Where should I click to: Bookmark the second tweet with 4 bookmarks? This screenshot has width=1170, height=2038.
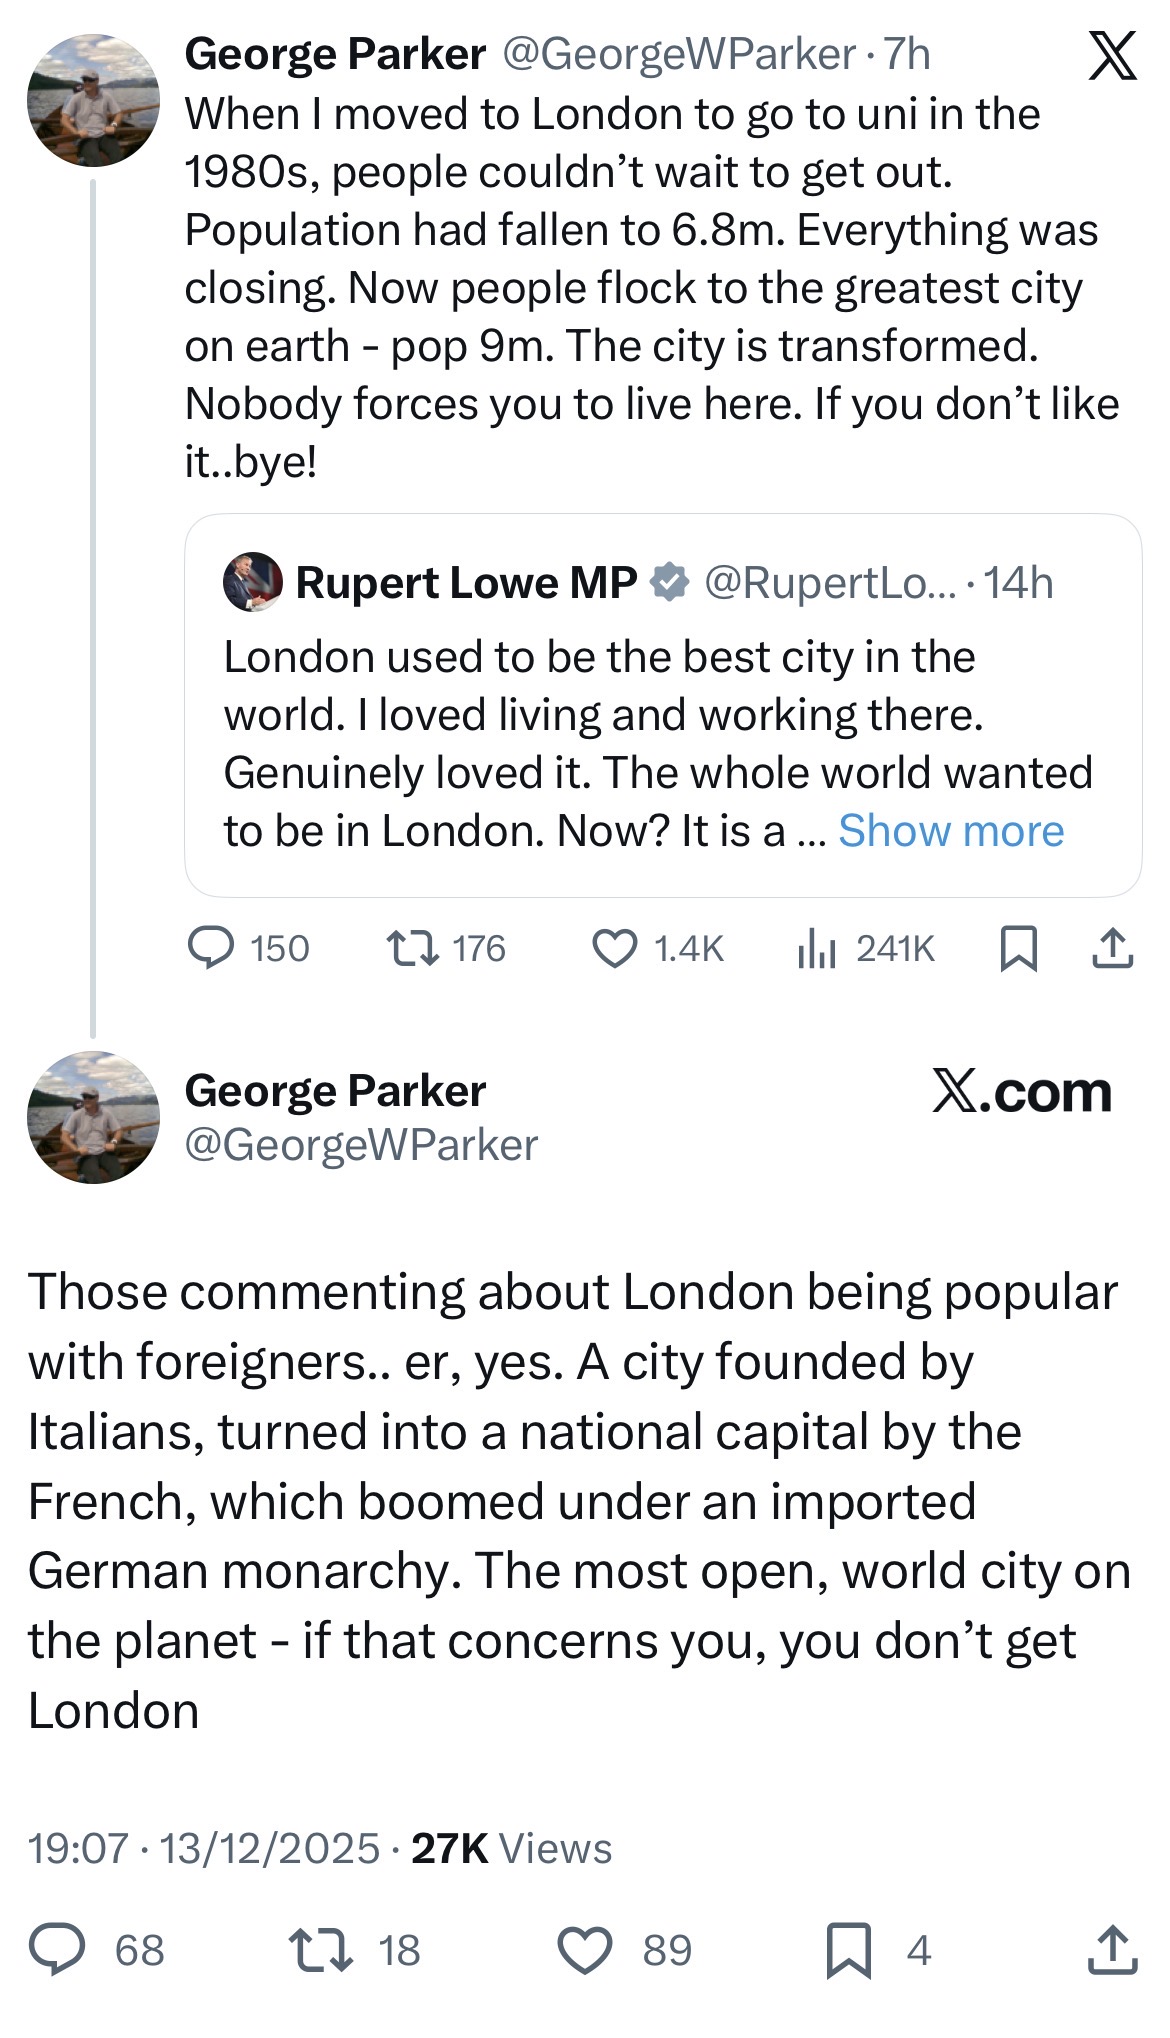(848, 1950)
